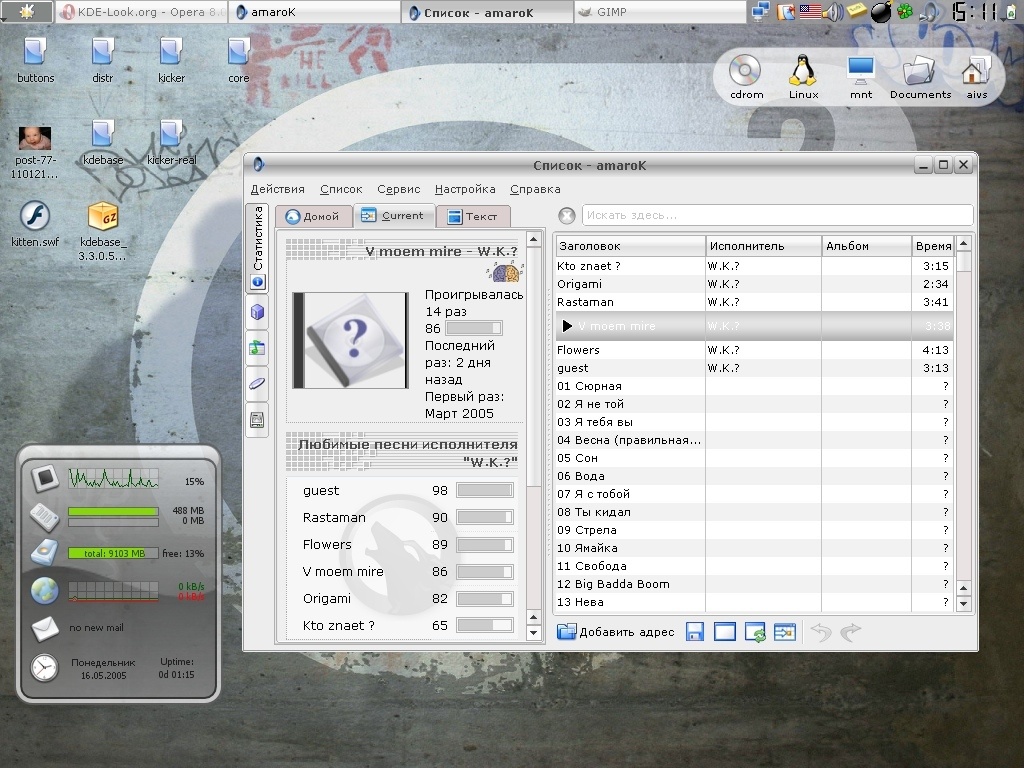Screen dimensions: 1024x768
Task: Open the Documents folder desktop icon
Action: (920, 77)
